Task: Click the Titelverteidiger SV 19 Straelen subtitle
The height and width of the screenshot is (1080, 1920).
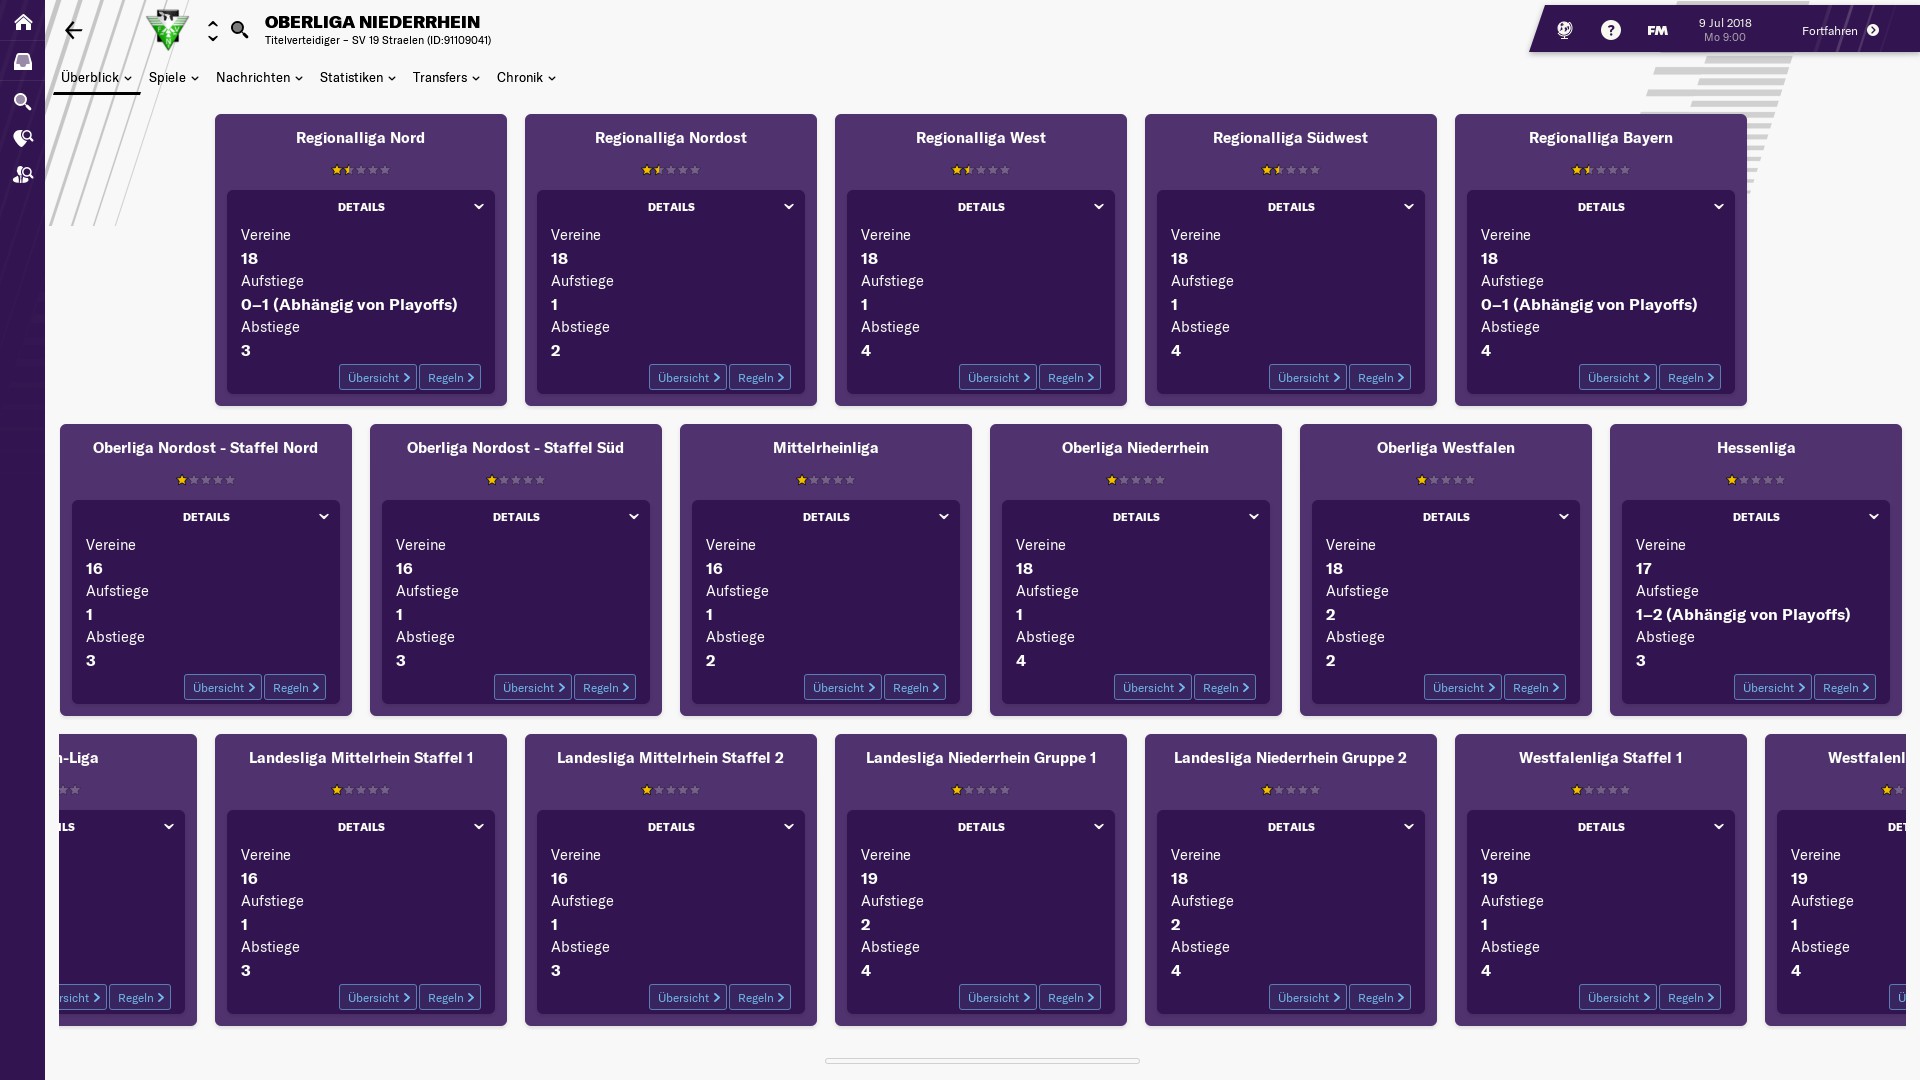Action: point(378,41)
